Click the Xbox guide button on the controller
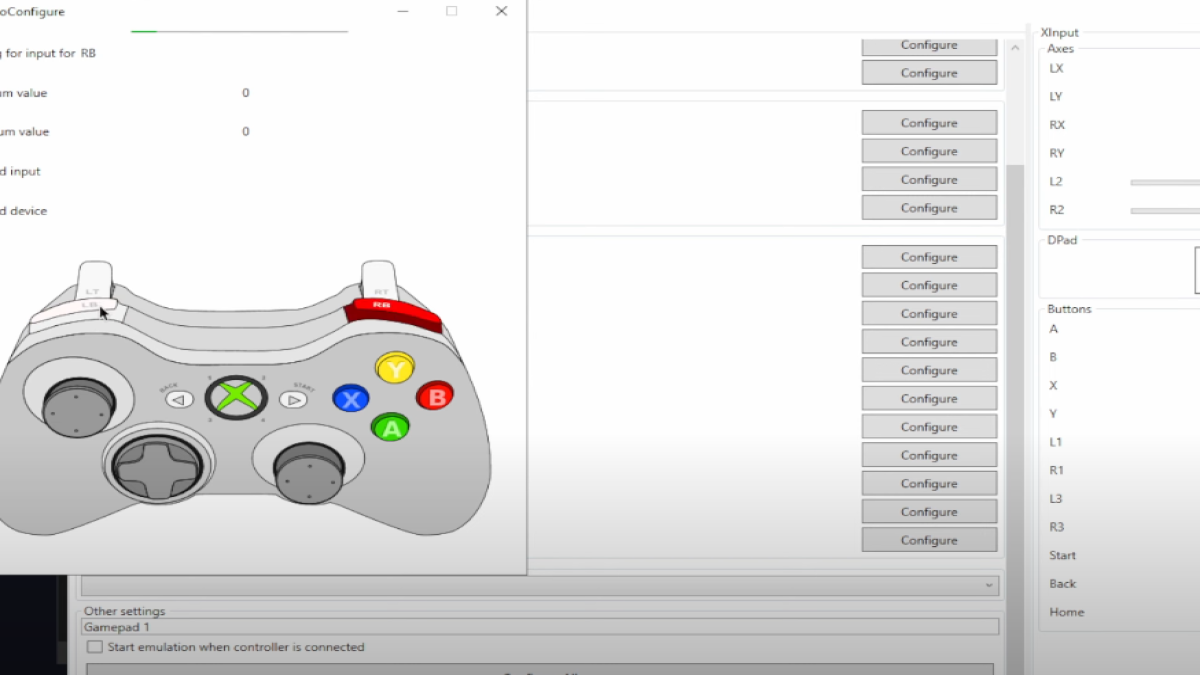The height and width of the screenshot is (675, 1200). (235, 398)
